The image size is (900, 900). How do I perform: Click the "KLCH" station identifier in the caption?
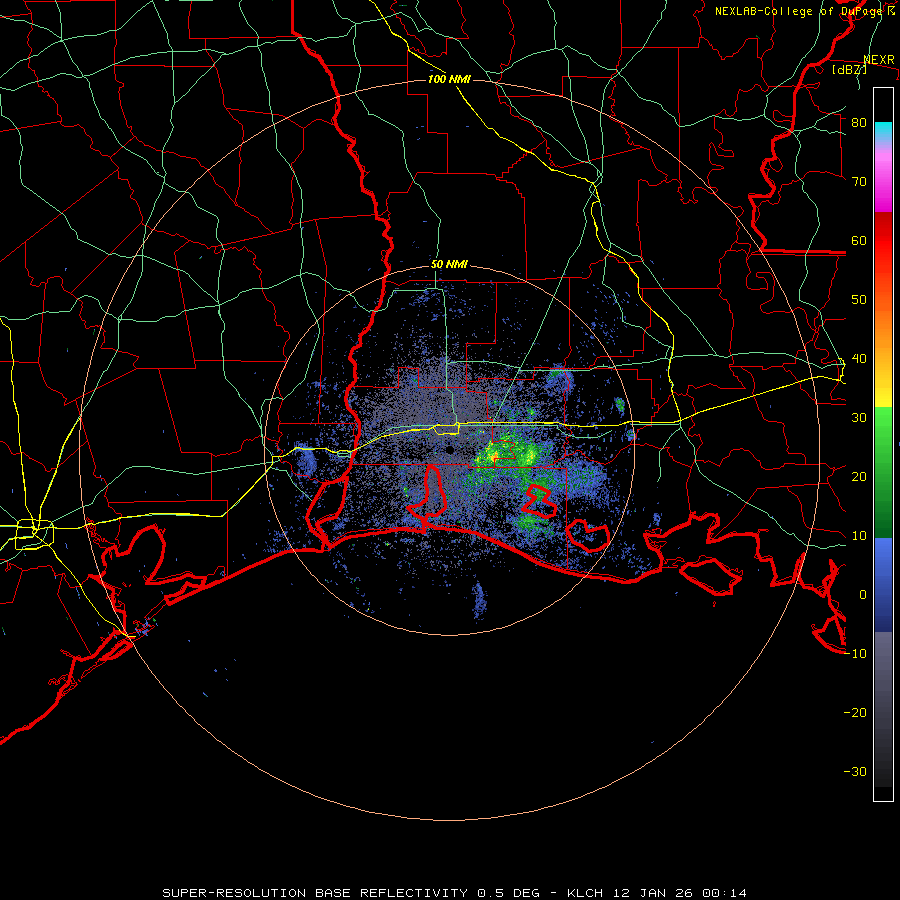(585, 893)
